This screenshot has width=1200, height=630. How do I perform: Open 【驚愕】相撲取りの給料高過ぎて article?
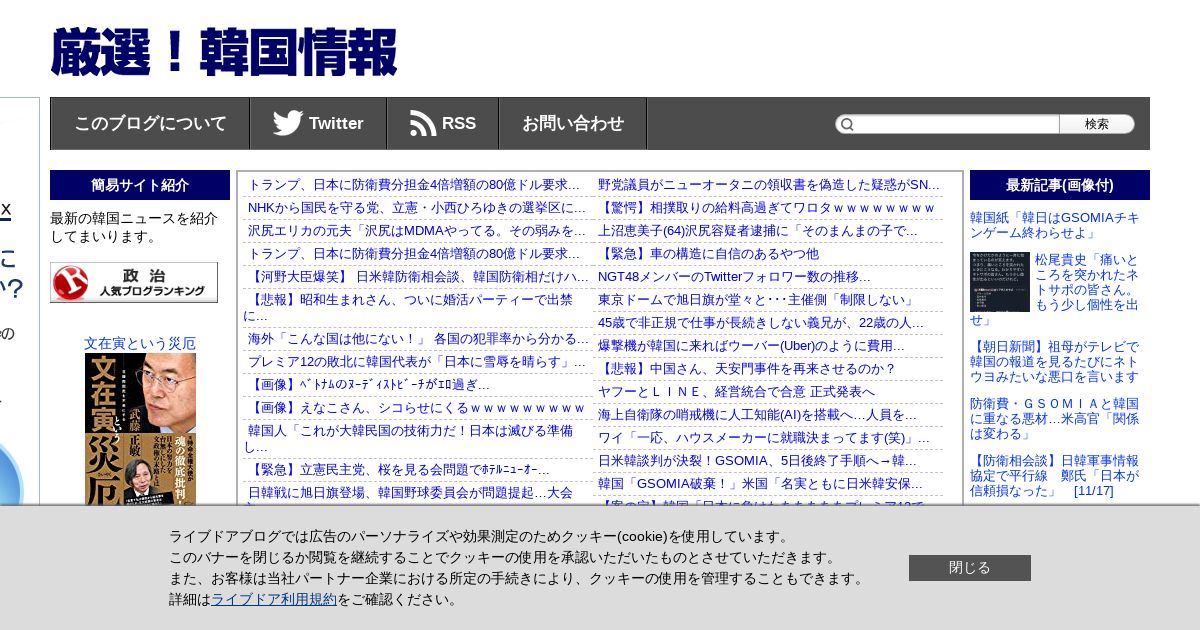[767, 207]
